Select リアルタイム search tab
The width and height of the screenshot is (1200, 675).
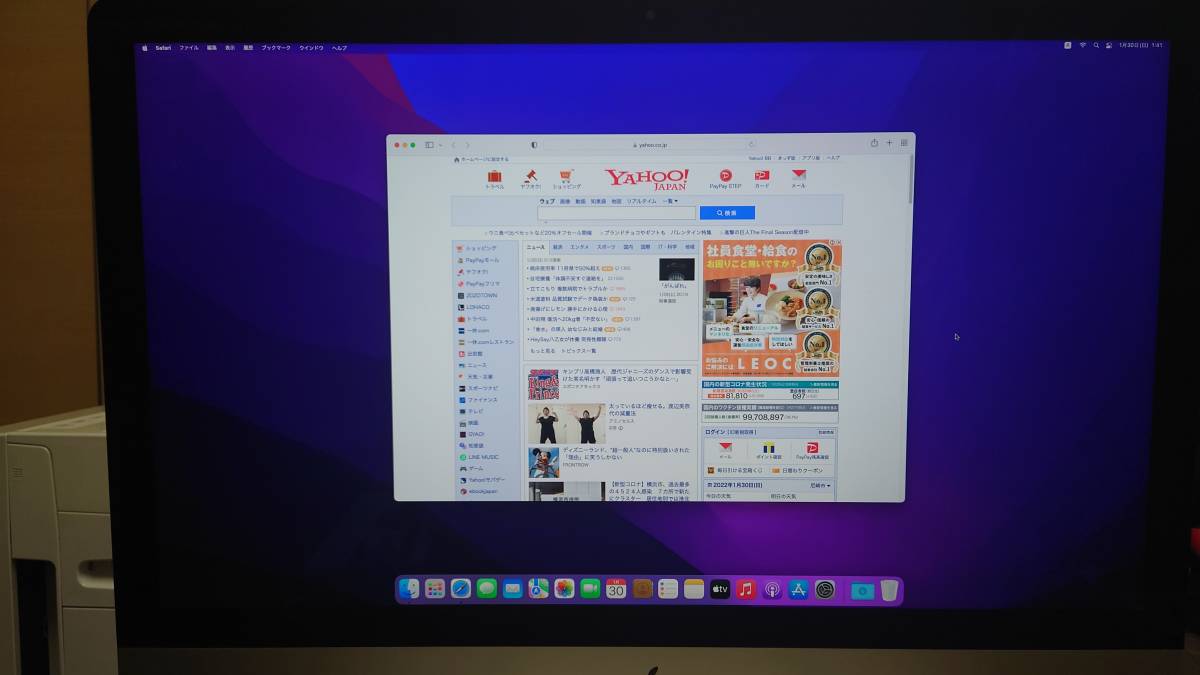tap(642, 201)
